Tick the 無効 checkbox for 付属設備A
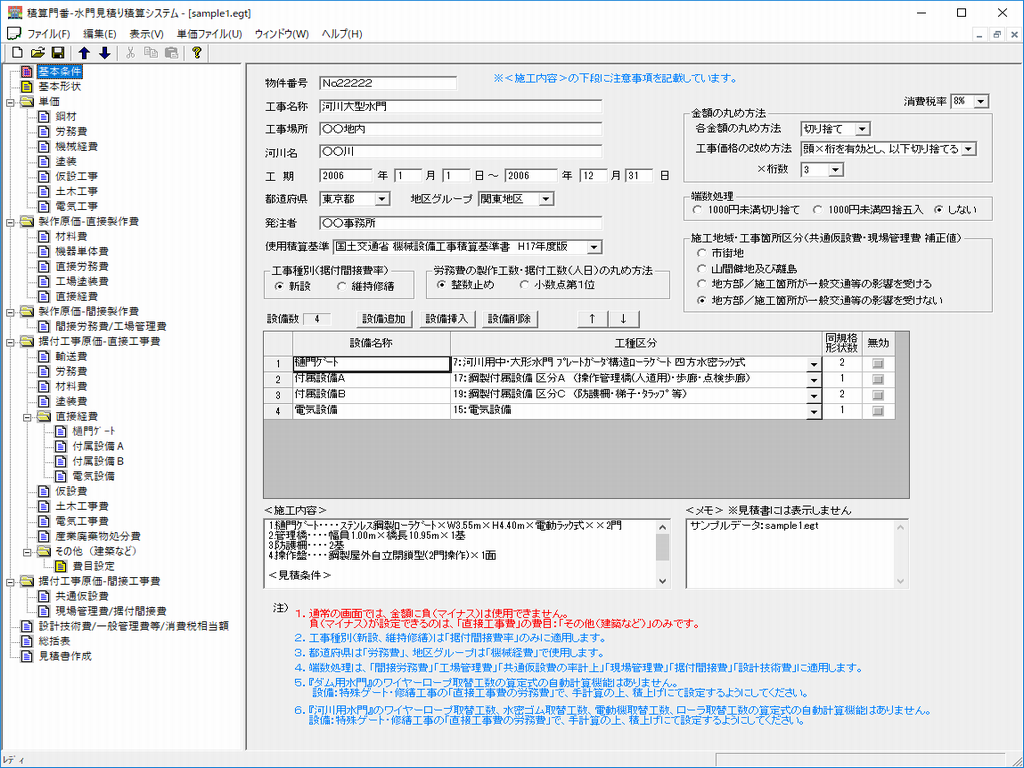1024x768 pixels. click(878, 380)
